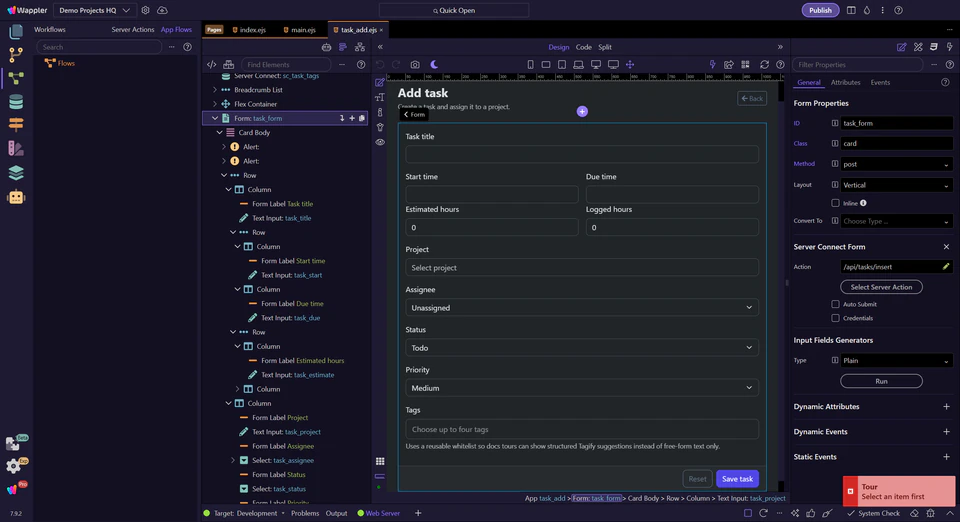960x522 pixels.
Task: Click the grid apps icon beside canvas
Action: click(x=380, y=461)
